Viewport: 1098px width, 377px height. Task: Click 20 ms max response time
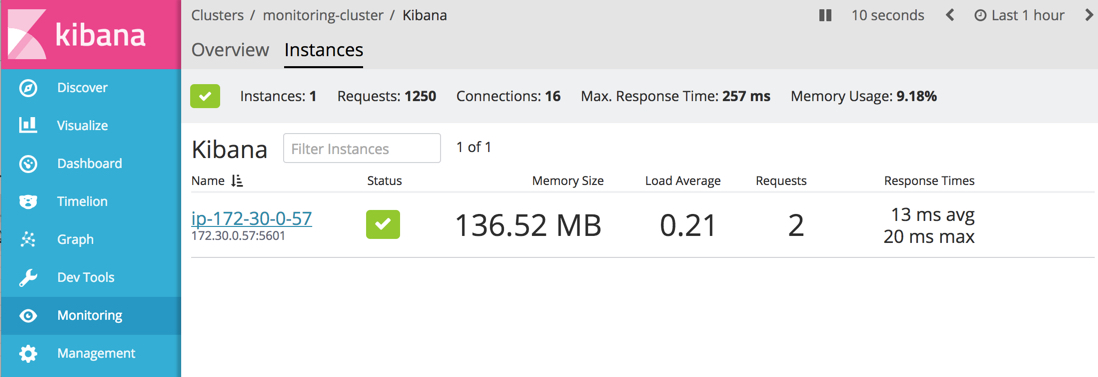(929, 237)
